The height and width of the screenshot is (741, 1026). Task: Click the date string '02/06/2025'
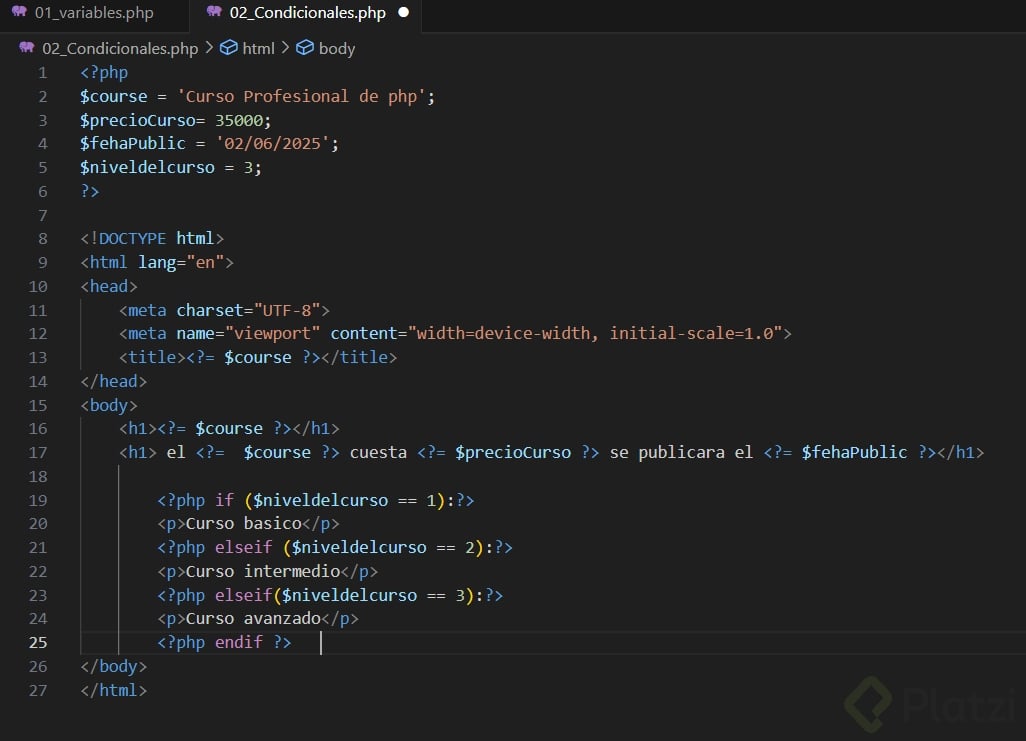tap(272, 143)
